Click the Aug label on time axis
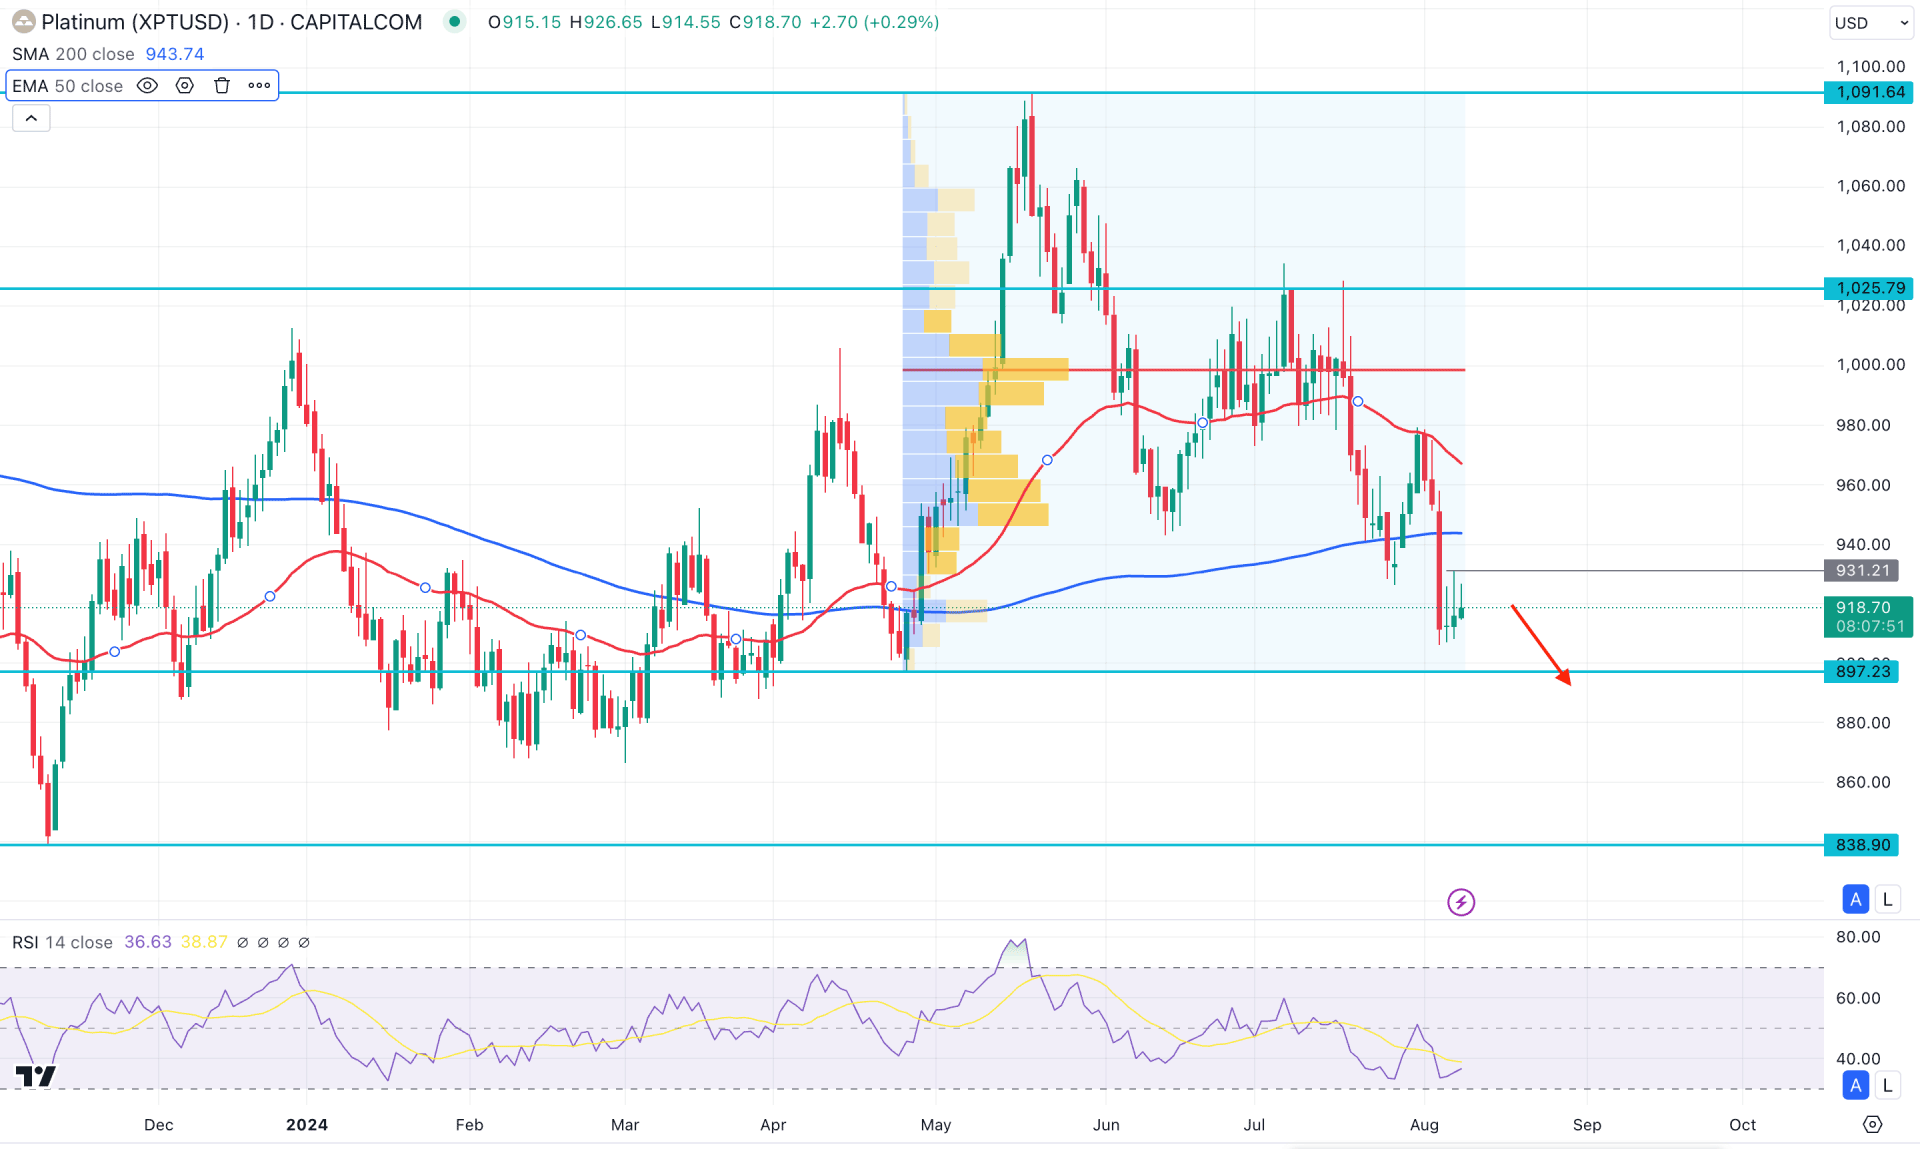 tap(1424, 1125)
